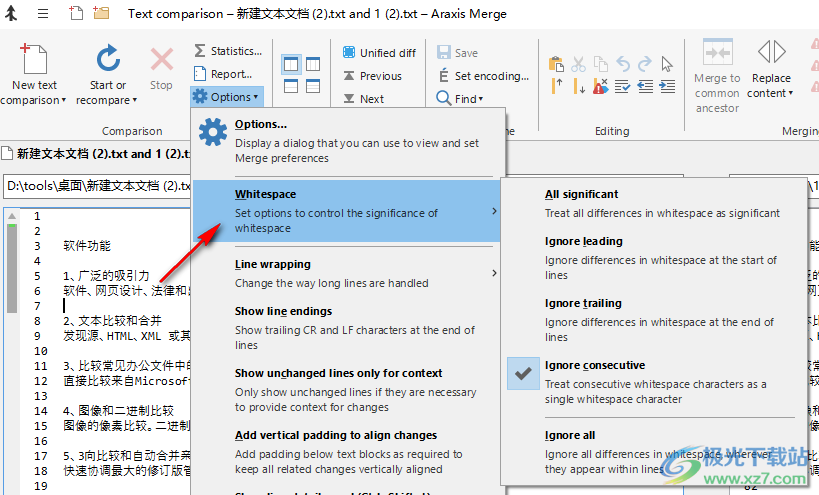819x495 pixels.
Task: Open the Options dropdown button
Action: click(x=226, y=97)
